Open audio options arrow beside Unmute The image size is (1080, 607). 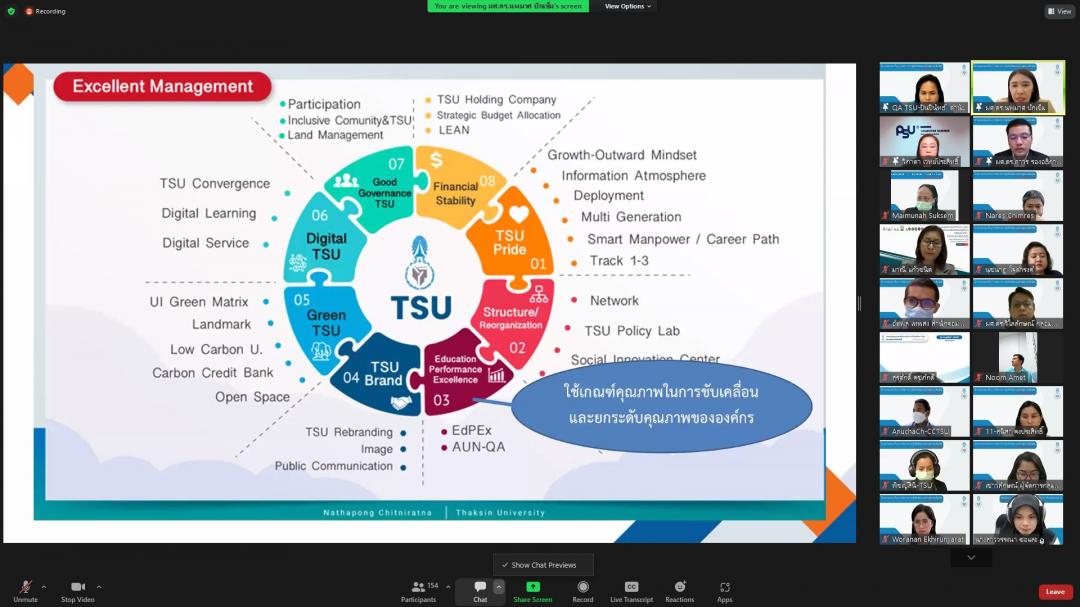[44, 587]
